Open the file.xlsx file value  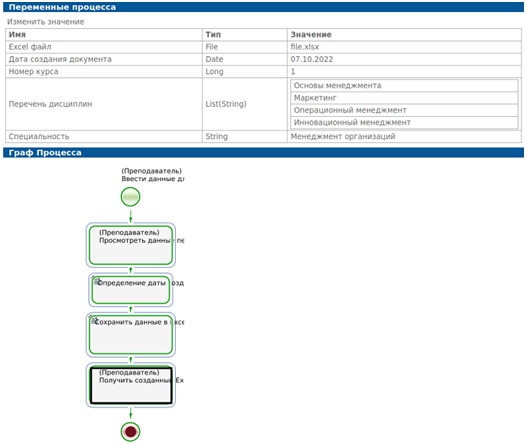coord(305,47)
